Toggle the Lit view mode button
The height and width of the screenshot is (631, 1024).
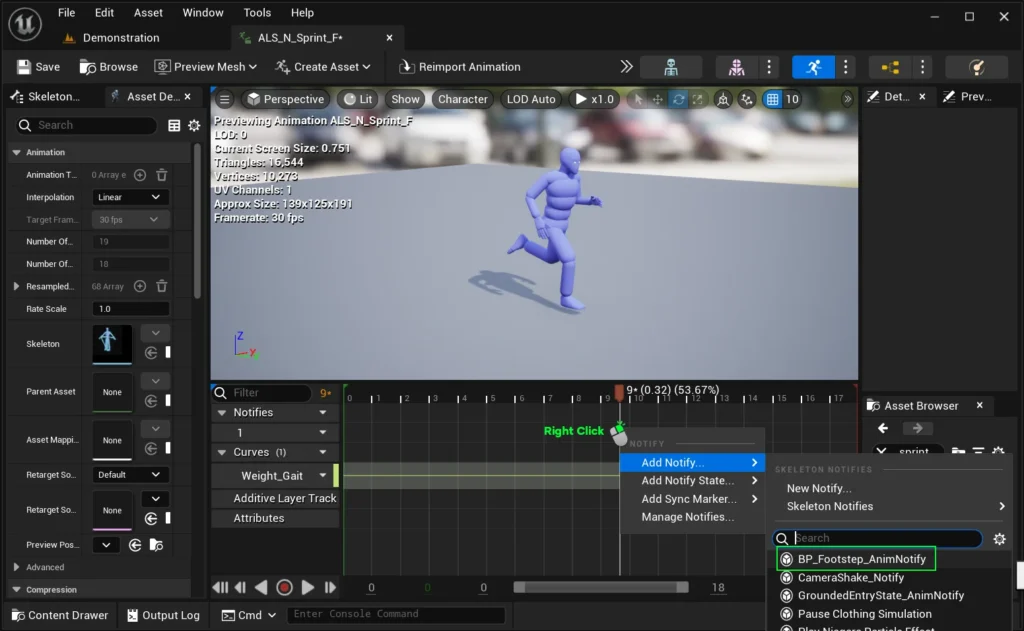point(358,99)
